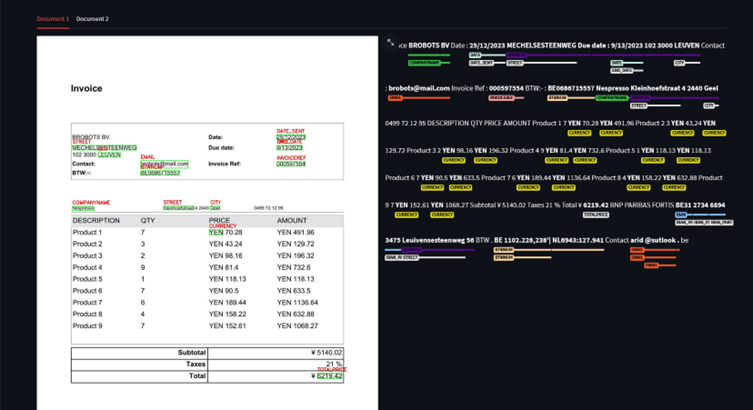Select INVOICEREF tag below 000597554 in text panel
Image resolution: width=753 pixels, height=410 pixels.
pos(501,98)
